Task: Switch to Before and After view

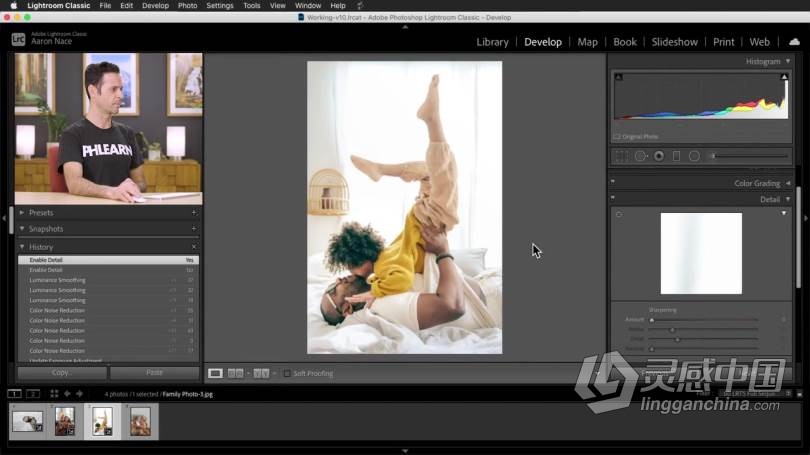Action: click(261, 373)
